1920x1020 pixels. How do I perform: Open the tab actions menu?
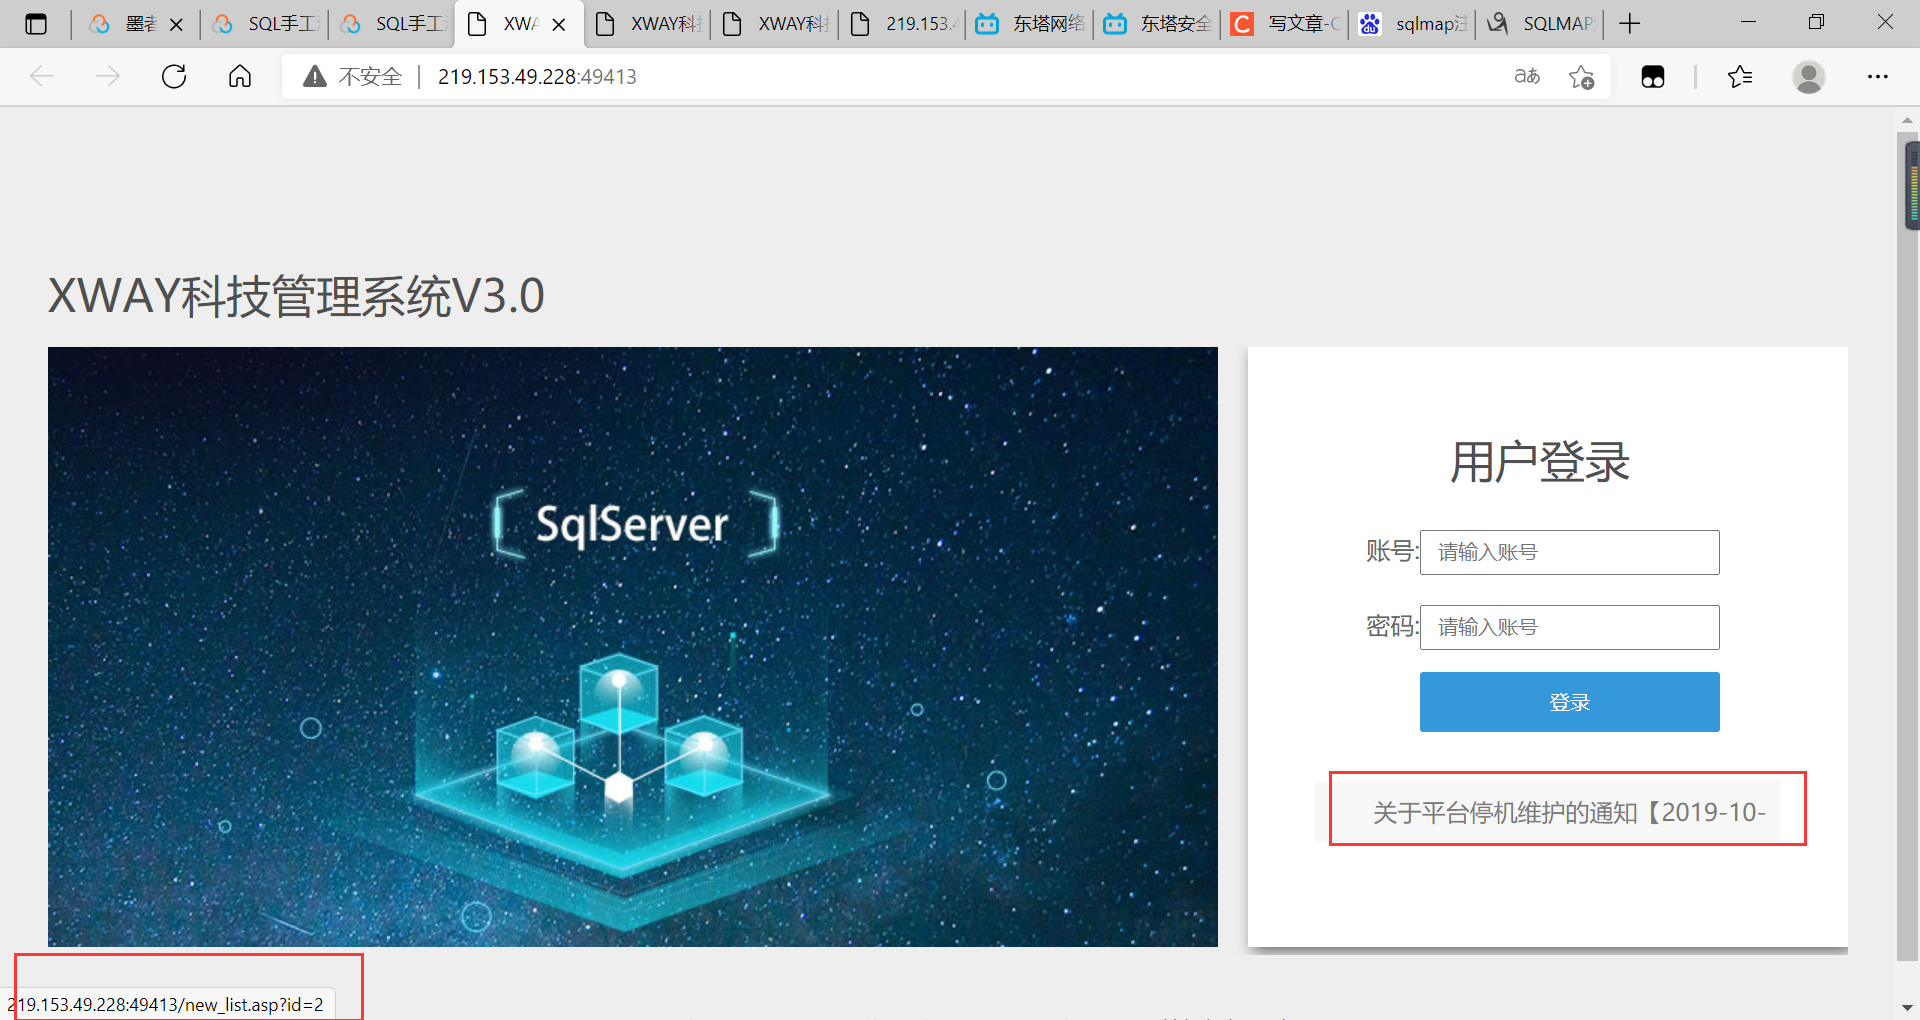pos(36,23)
